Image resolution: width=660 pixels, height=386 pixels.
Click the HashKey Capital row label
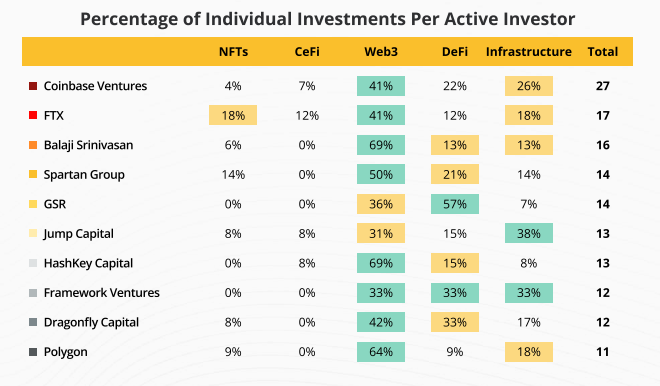(x=88, y=263)
